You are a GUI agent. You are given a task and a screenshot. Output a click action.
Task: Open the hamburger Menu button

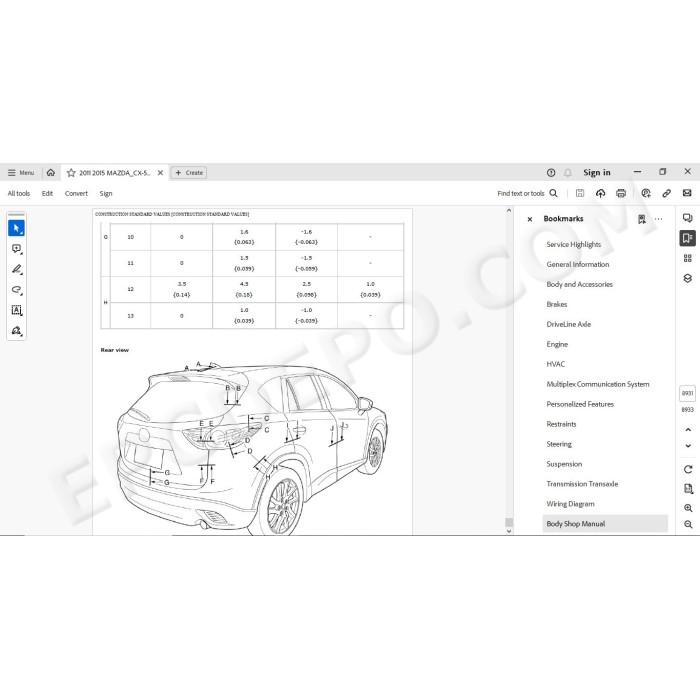(x=21, y=172)
